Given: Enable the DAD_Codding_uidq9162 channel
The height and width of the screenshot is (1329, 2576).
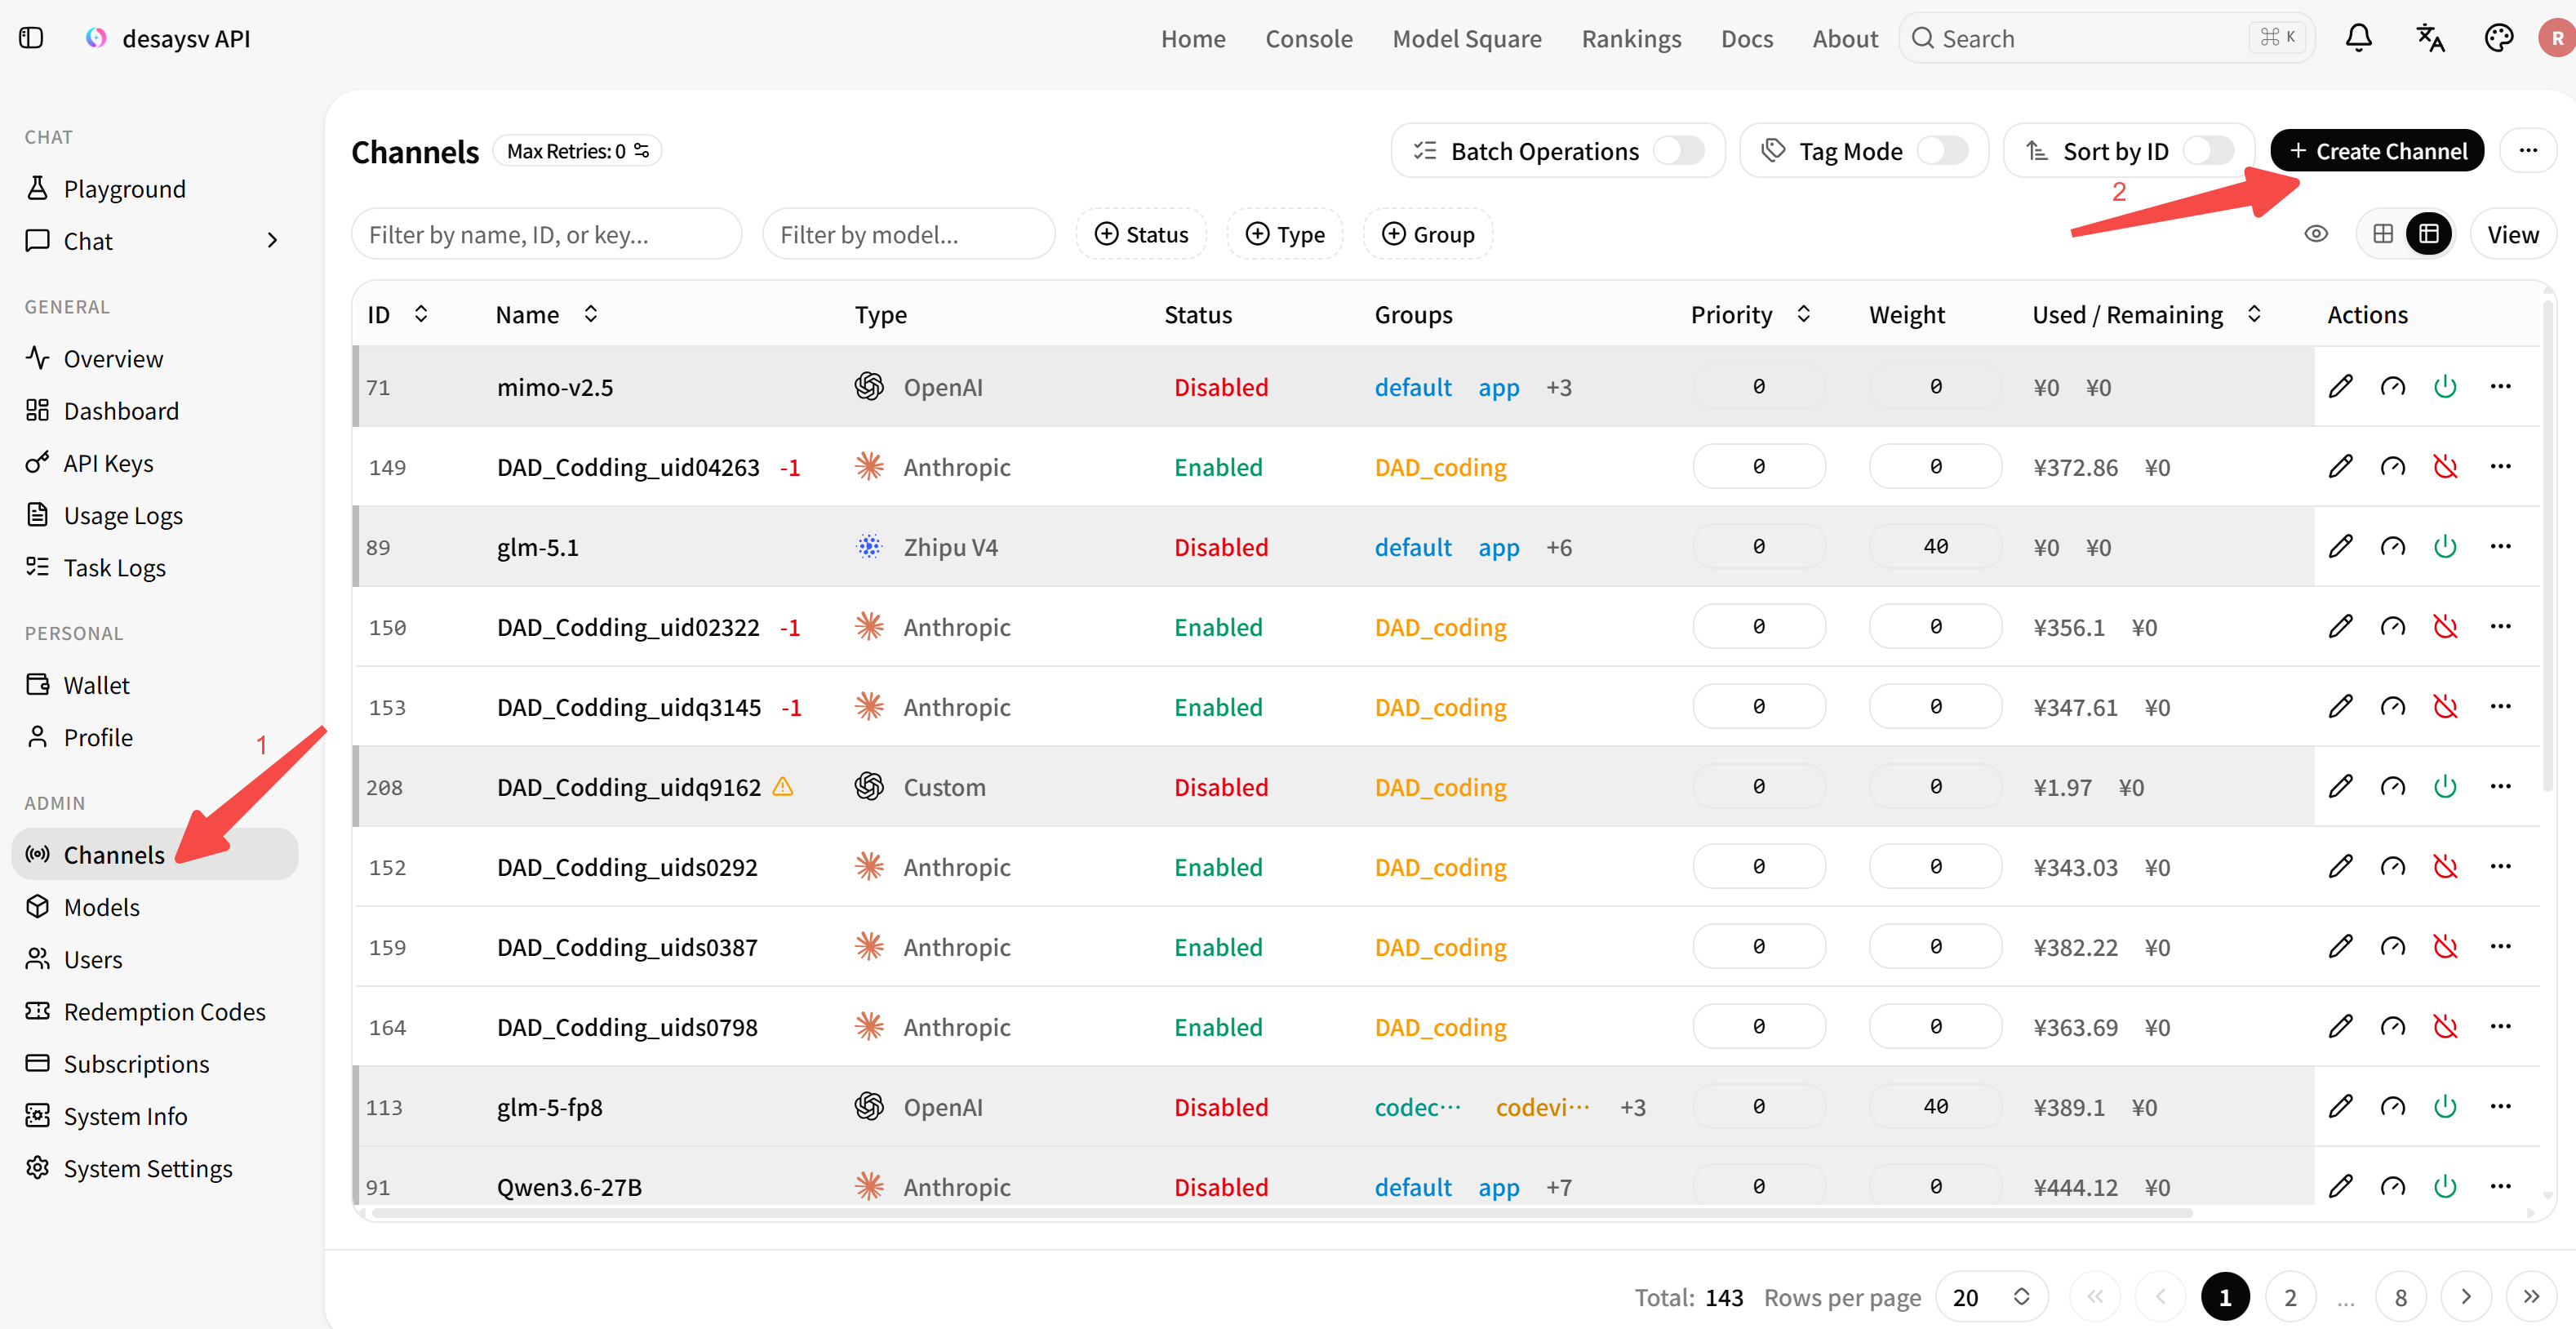Looking at the screenshot, I should [2445, 786].
